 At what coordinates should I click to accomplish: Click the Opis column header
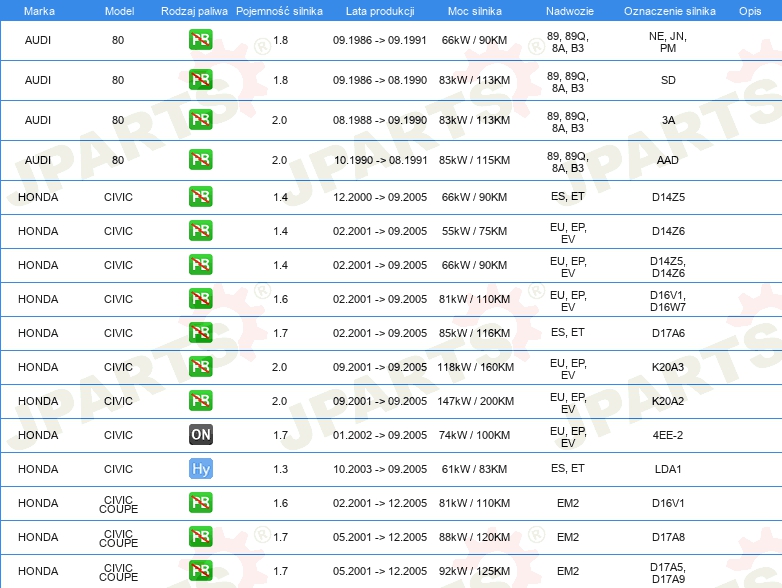[x=750, y=11]
